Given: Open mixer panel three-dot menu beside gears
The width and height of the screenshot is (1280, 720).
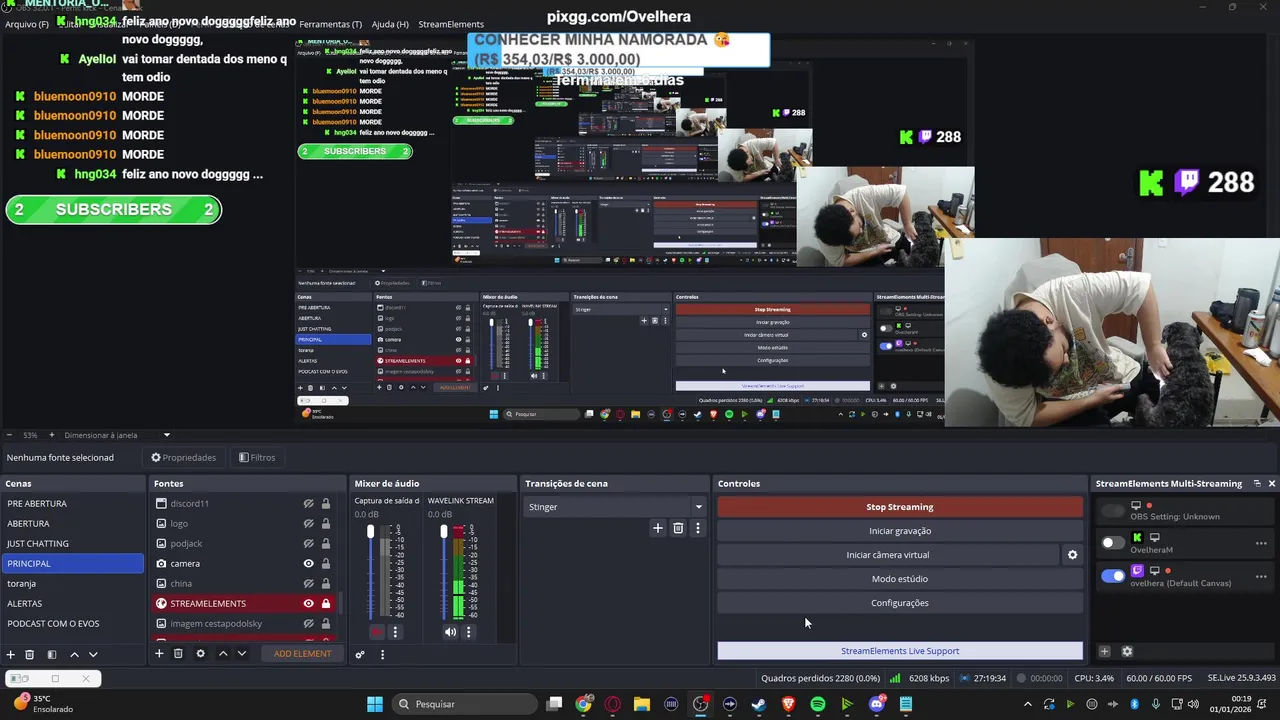Looking at the screenshot, I should click(x=382, y=654).
